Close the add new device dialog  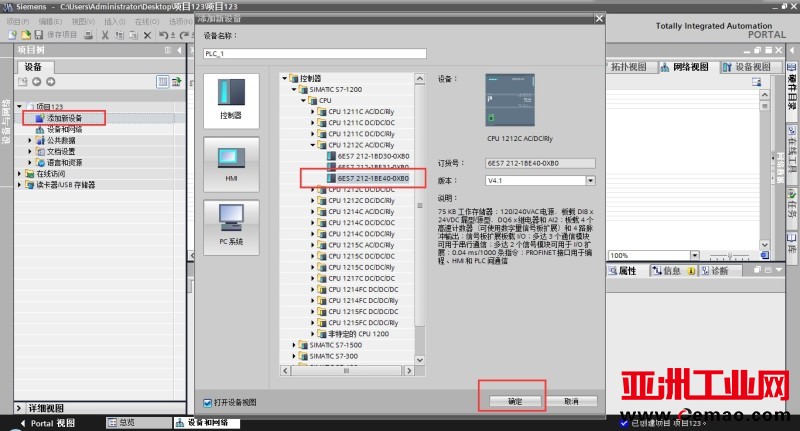coord(599,18)
